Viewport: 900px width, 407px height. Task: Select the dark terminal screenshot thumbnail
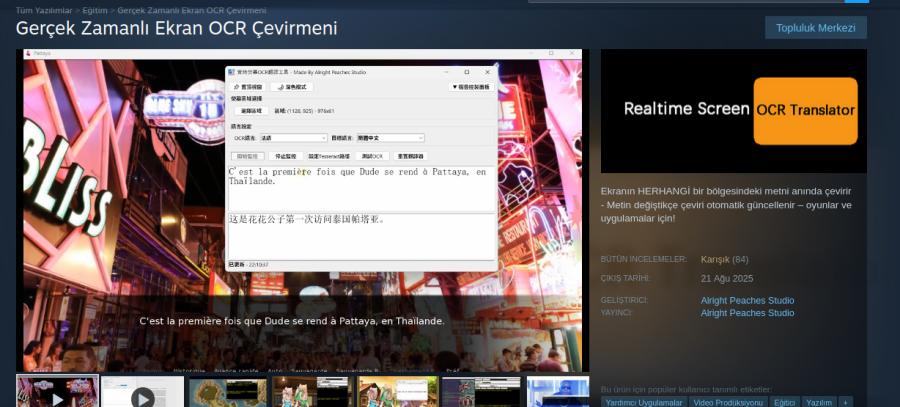click(x=482, y=392)
